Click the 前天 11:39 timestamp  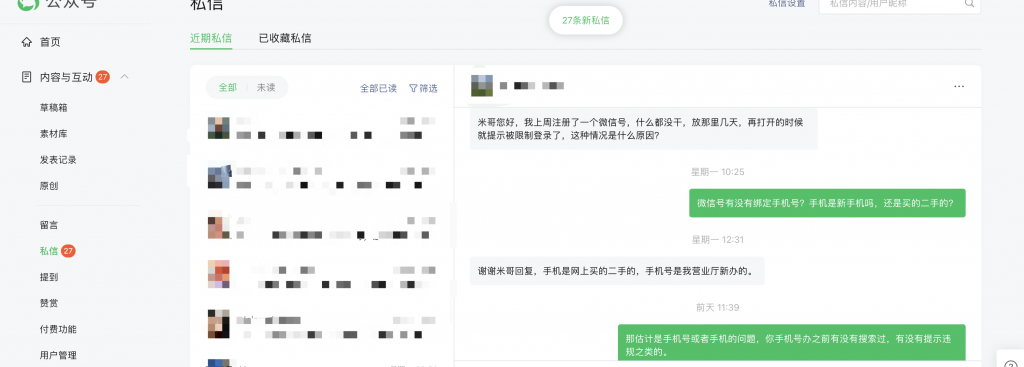click(x=718, y=308)
